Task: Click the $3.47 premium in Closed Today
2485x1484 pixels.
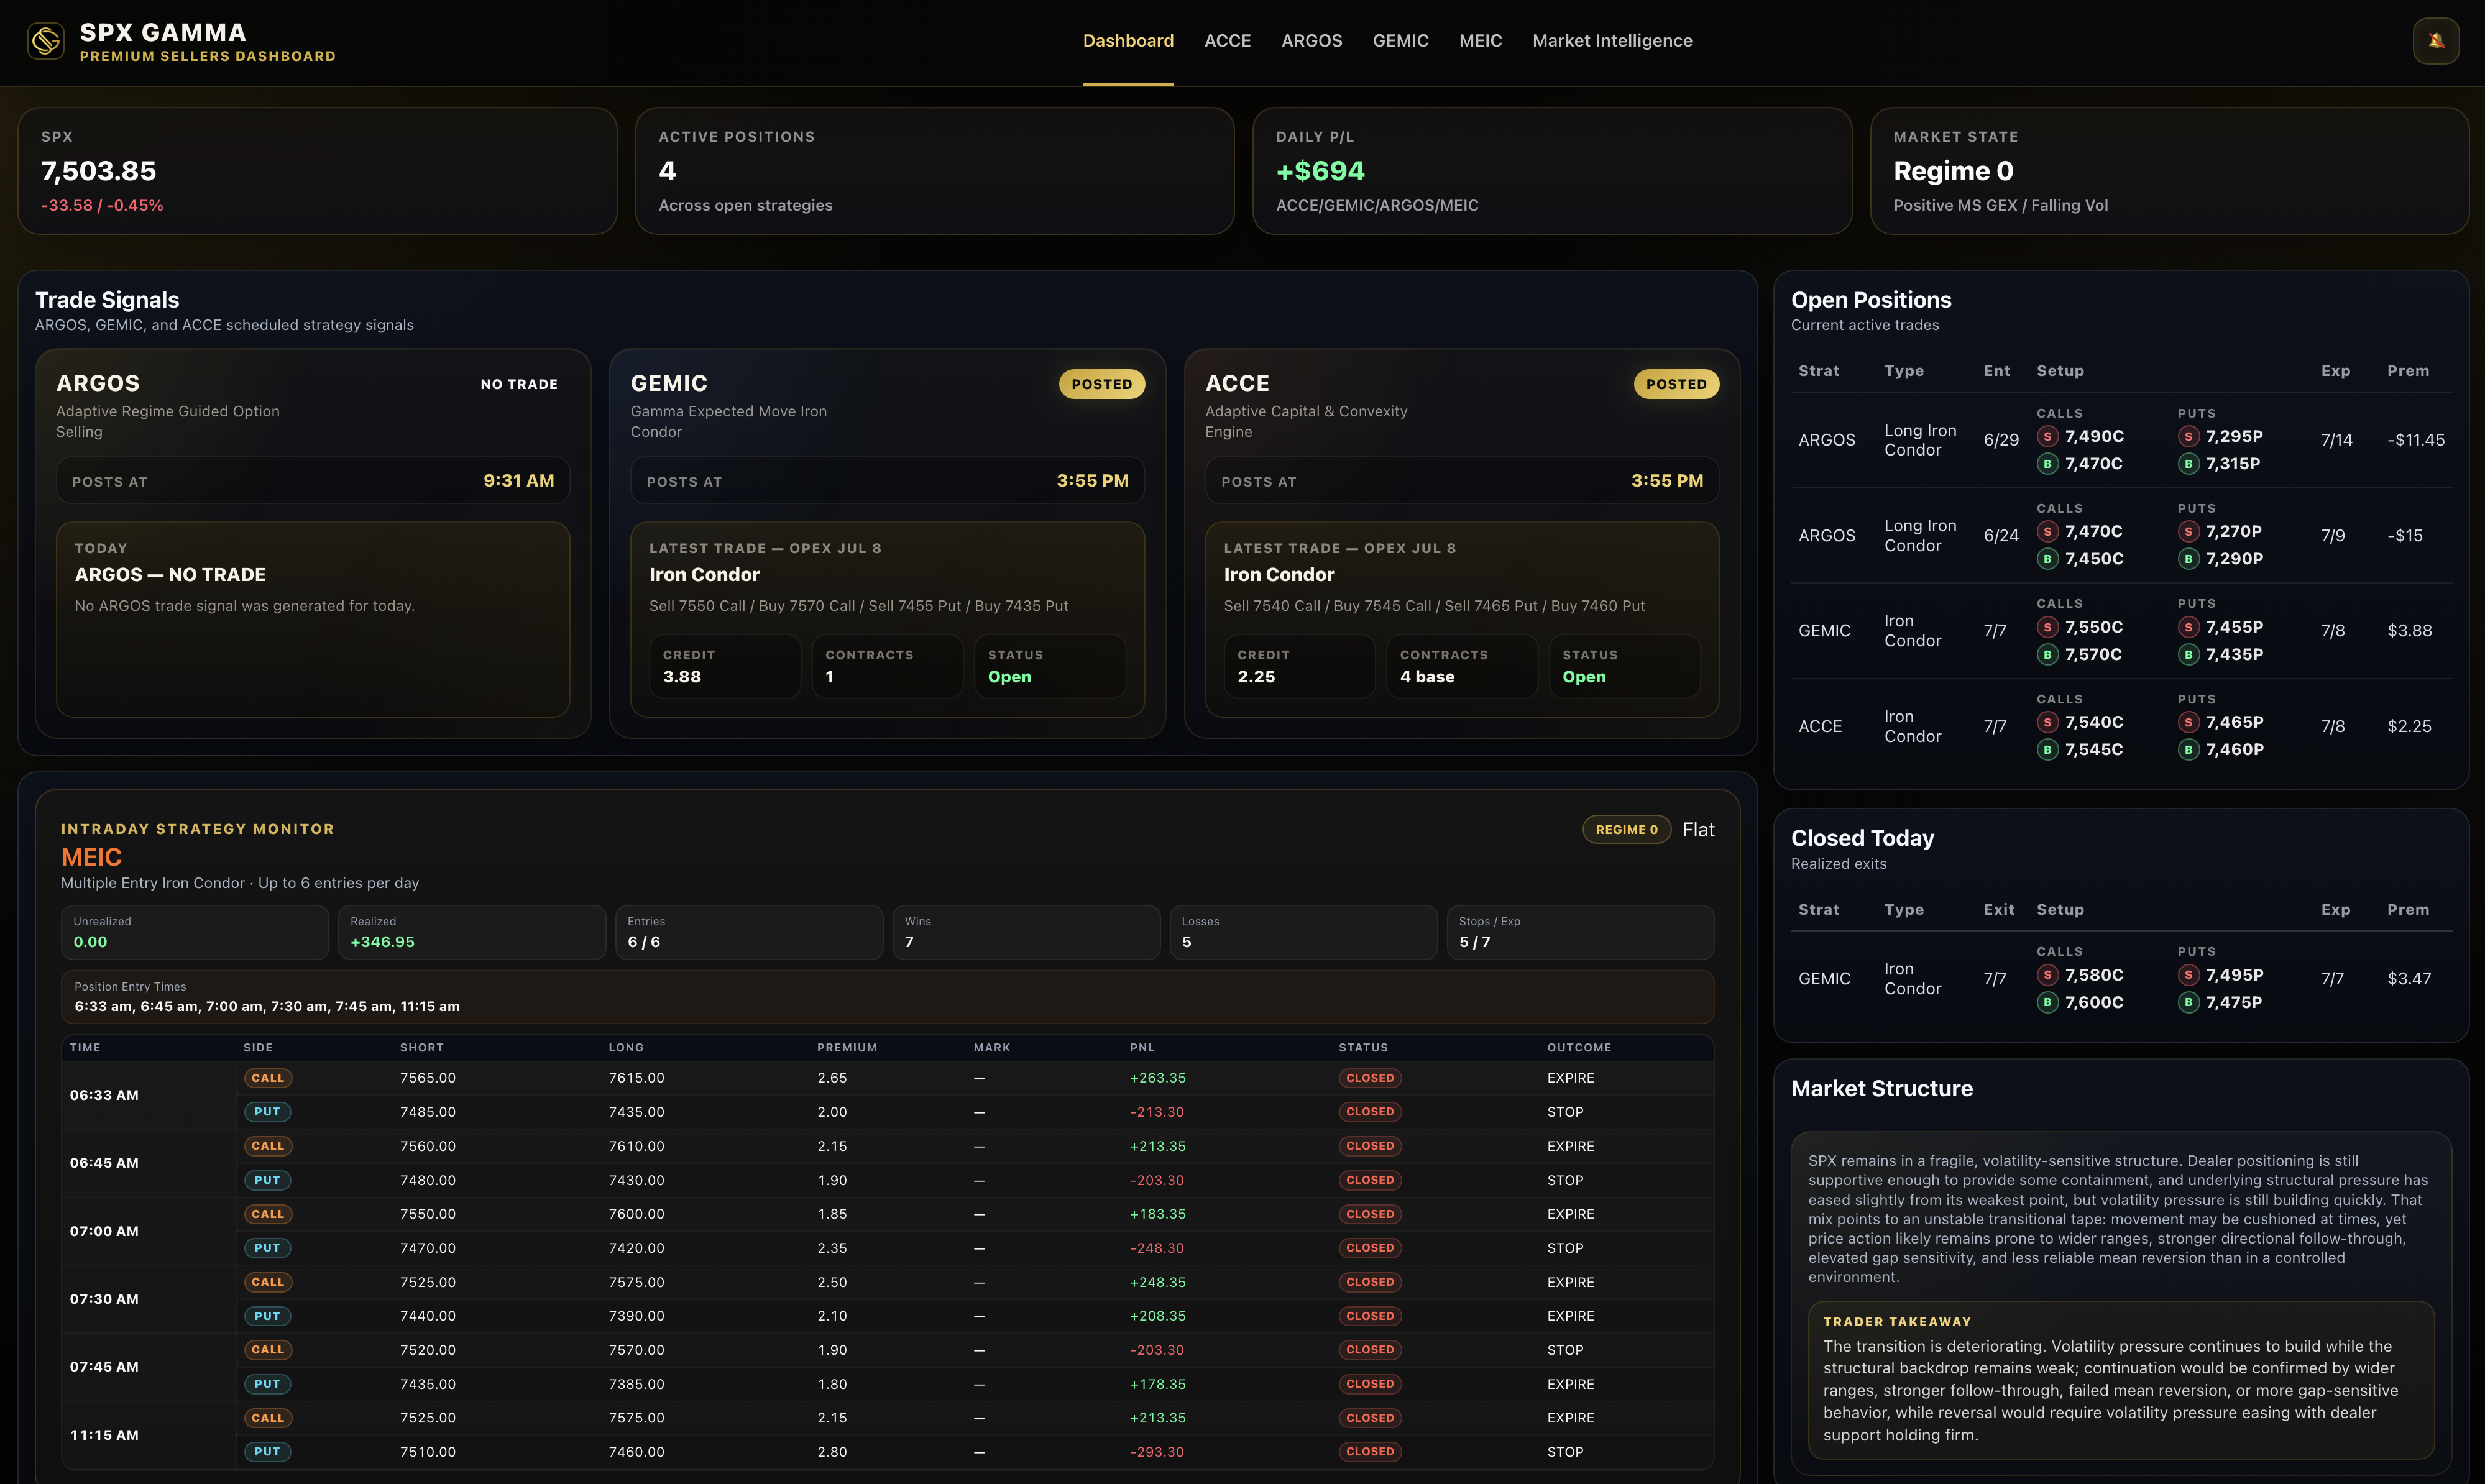Action: [x=2409, y=979]
